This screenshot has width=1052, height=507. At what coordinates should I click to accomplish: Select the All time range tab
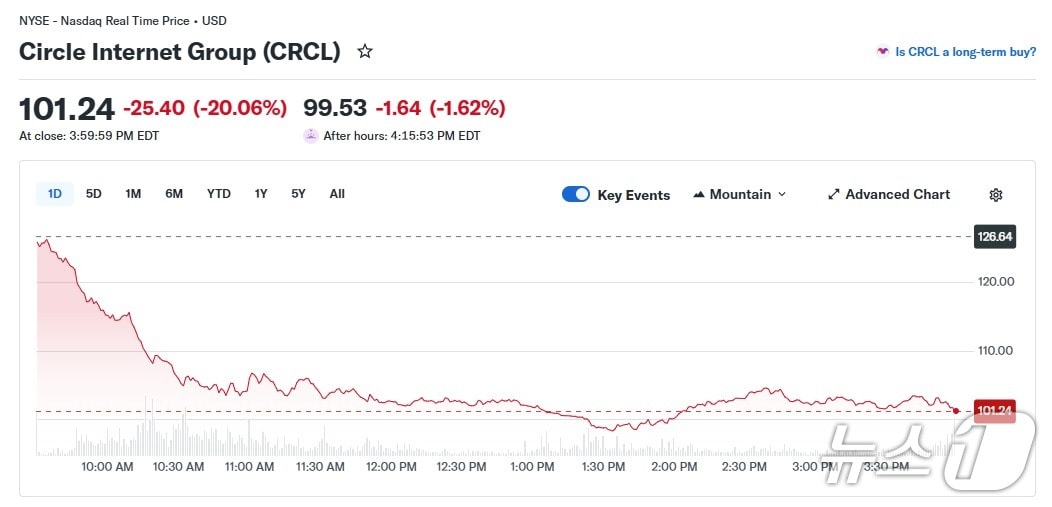pos(337,194)
